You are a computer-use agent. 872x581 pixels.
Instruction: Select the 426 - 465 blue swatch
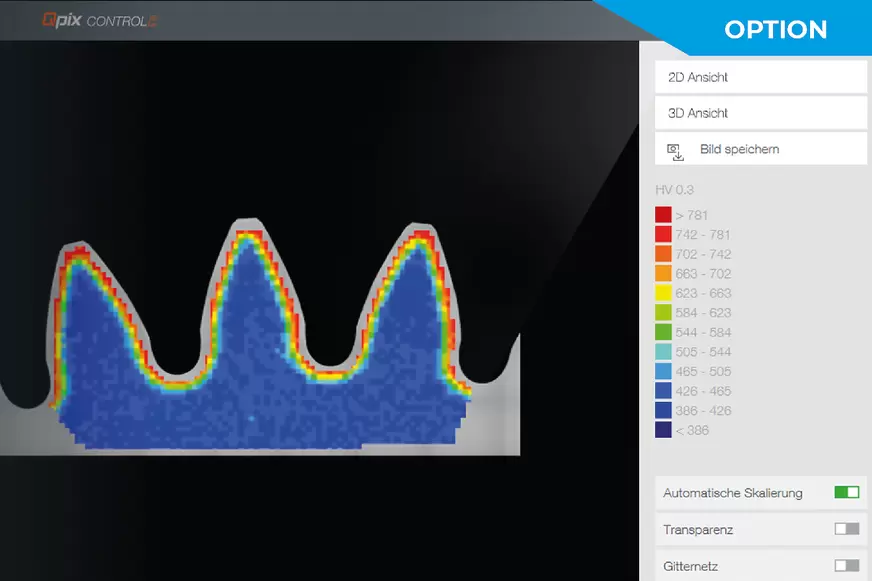663,391
